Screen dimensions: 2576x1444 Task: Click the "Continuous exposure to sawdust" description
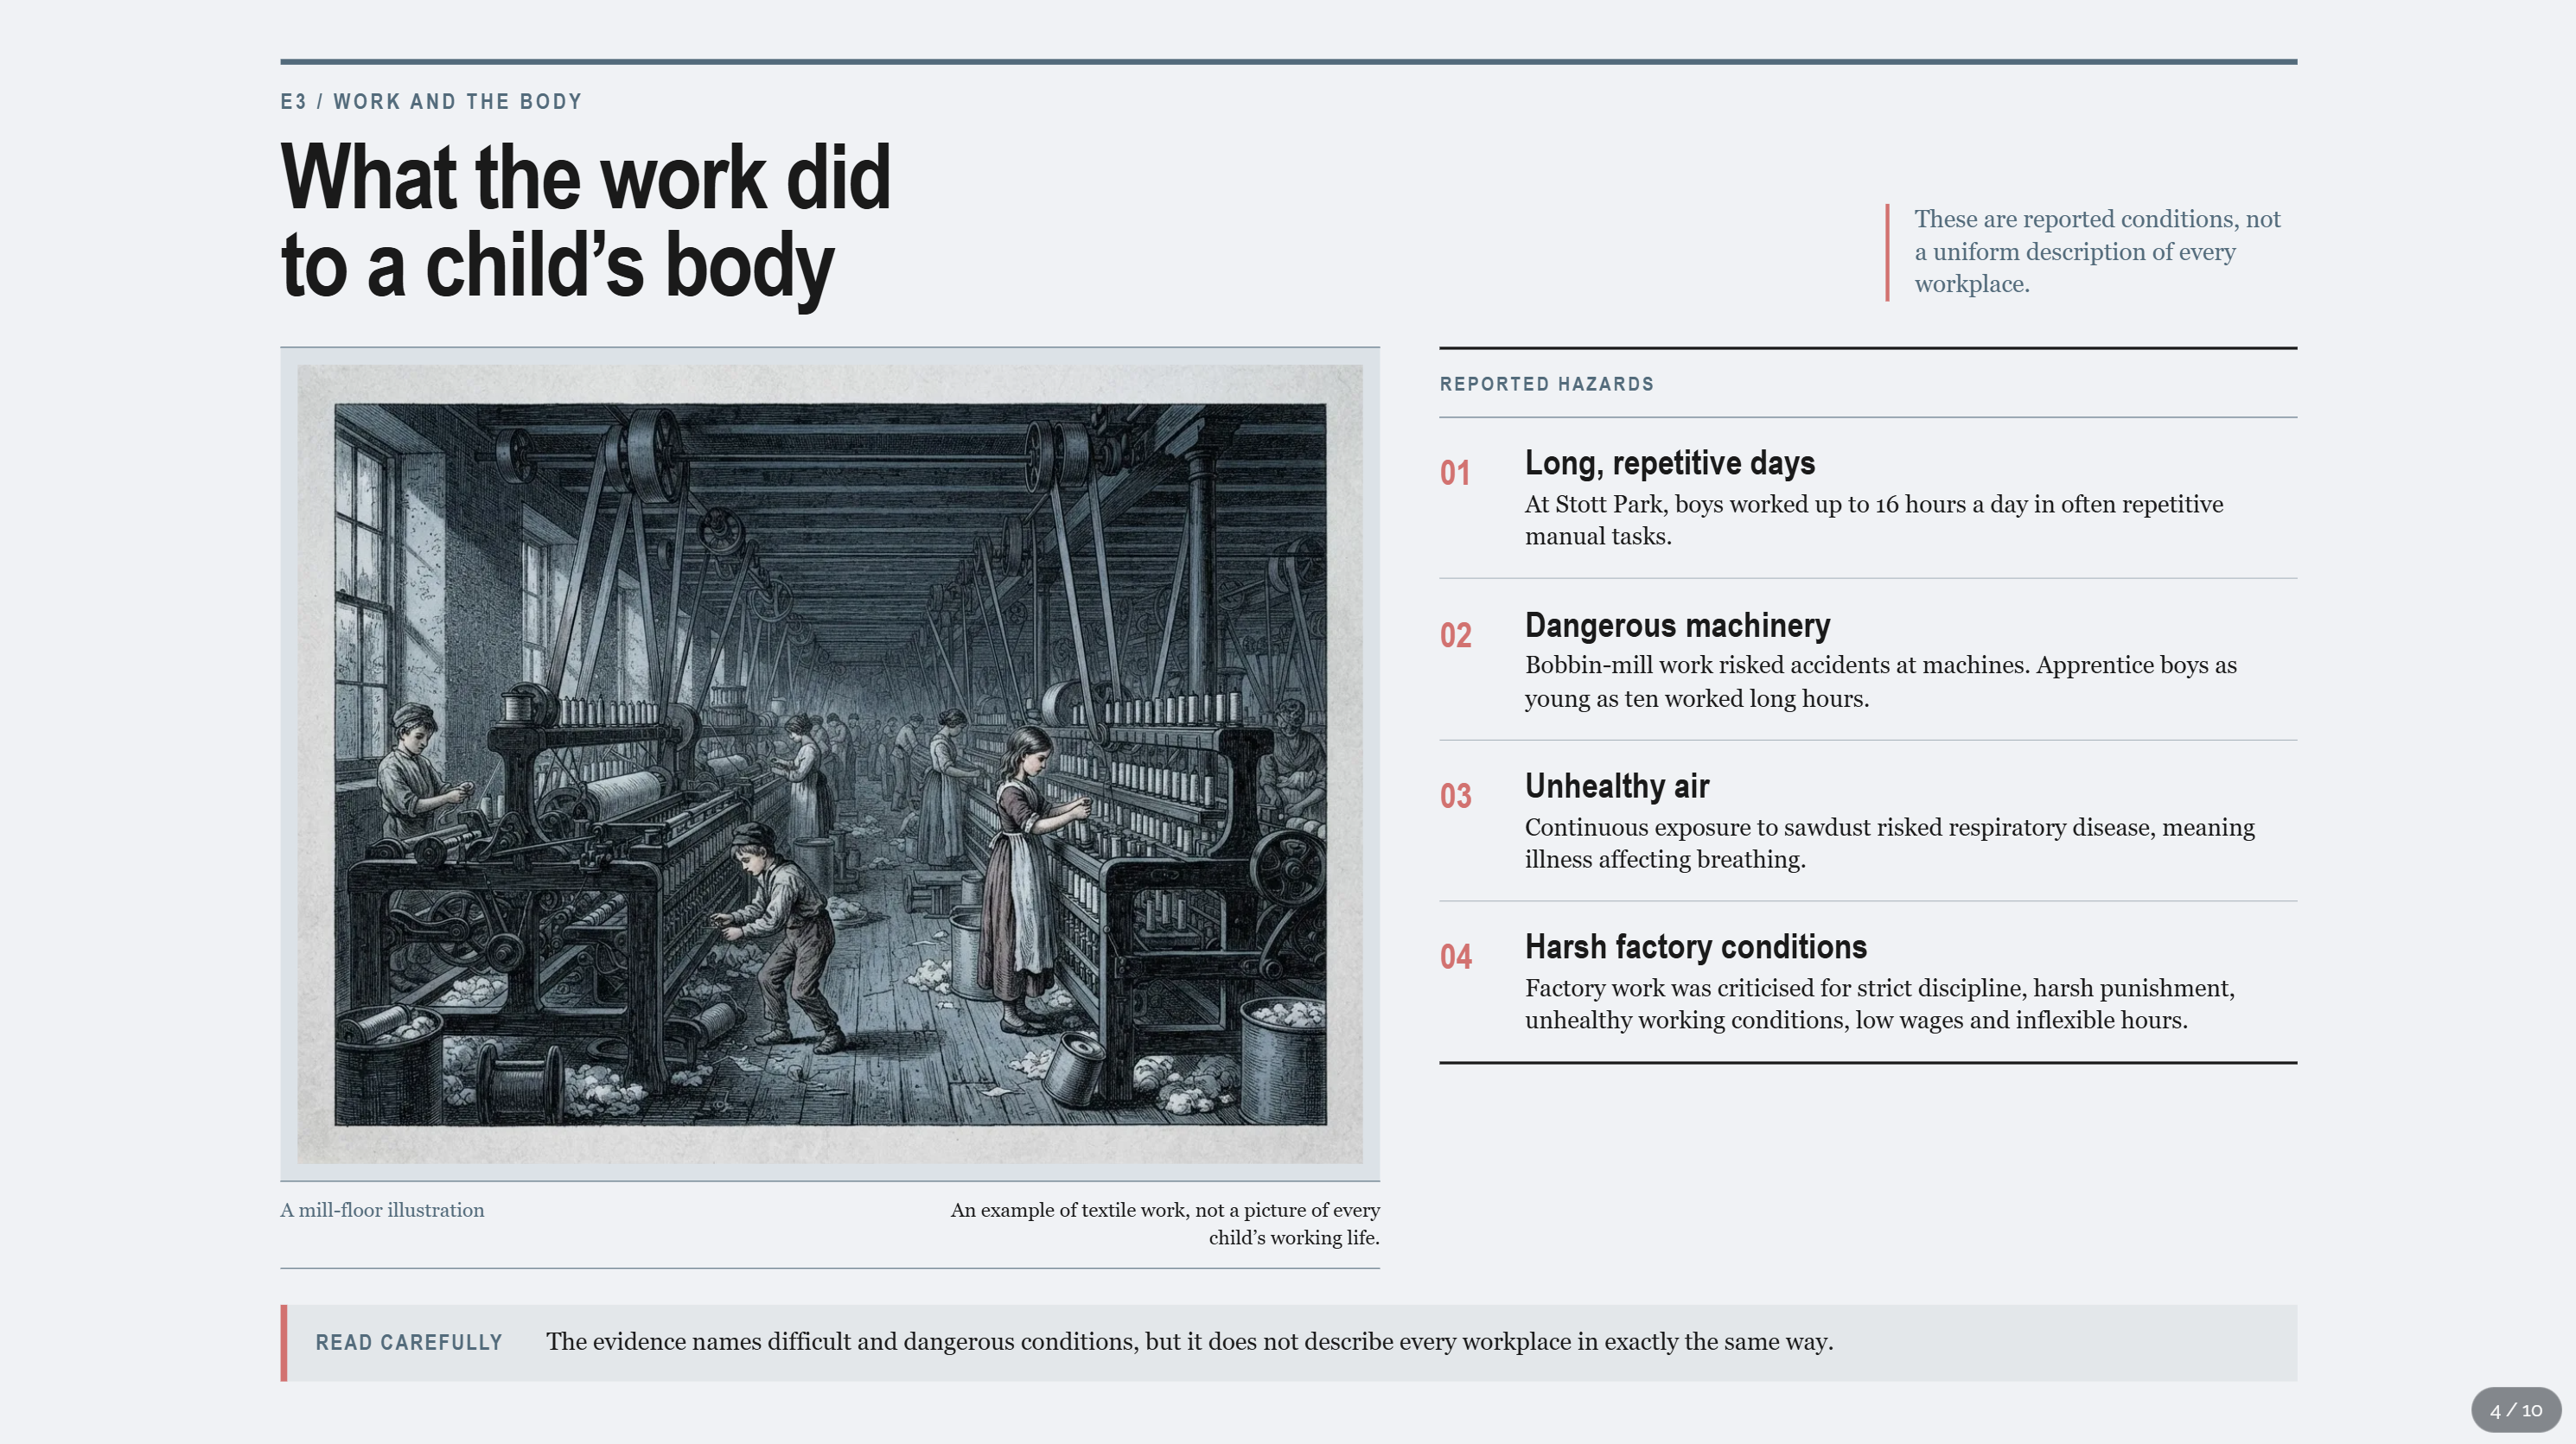(x=1890, y=843)
